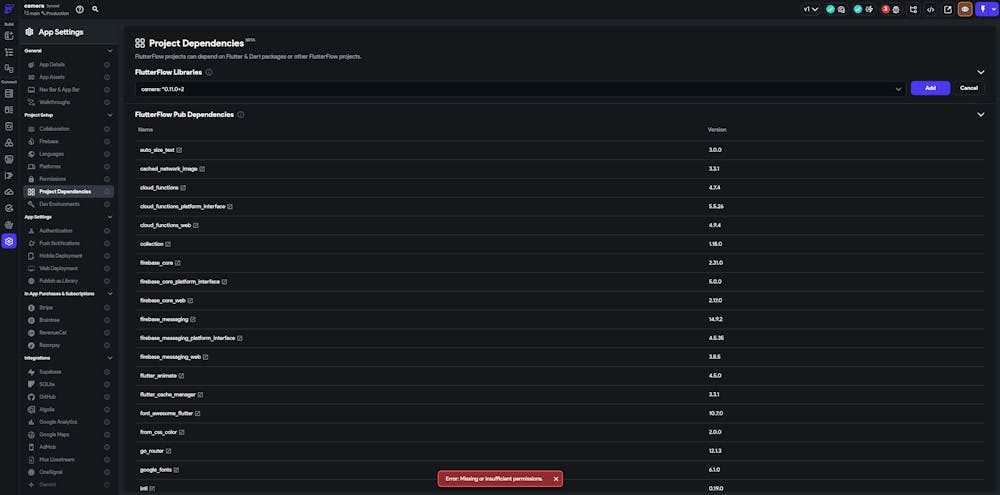Click the cached_network_image package name
The width and height of the screenshot is (1000, 495).
pos(168,169)
